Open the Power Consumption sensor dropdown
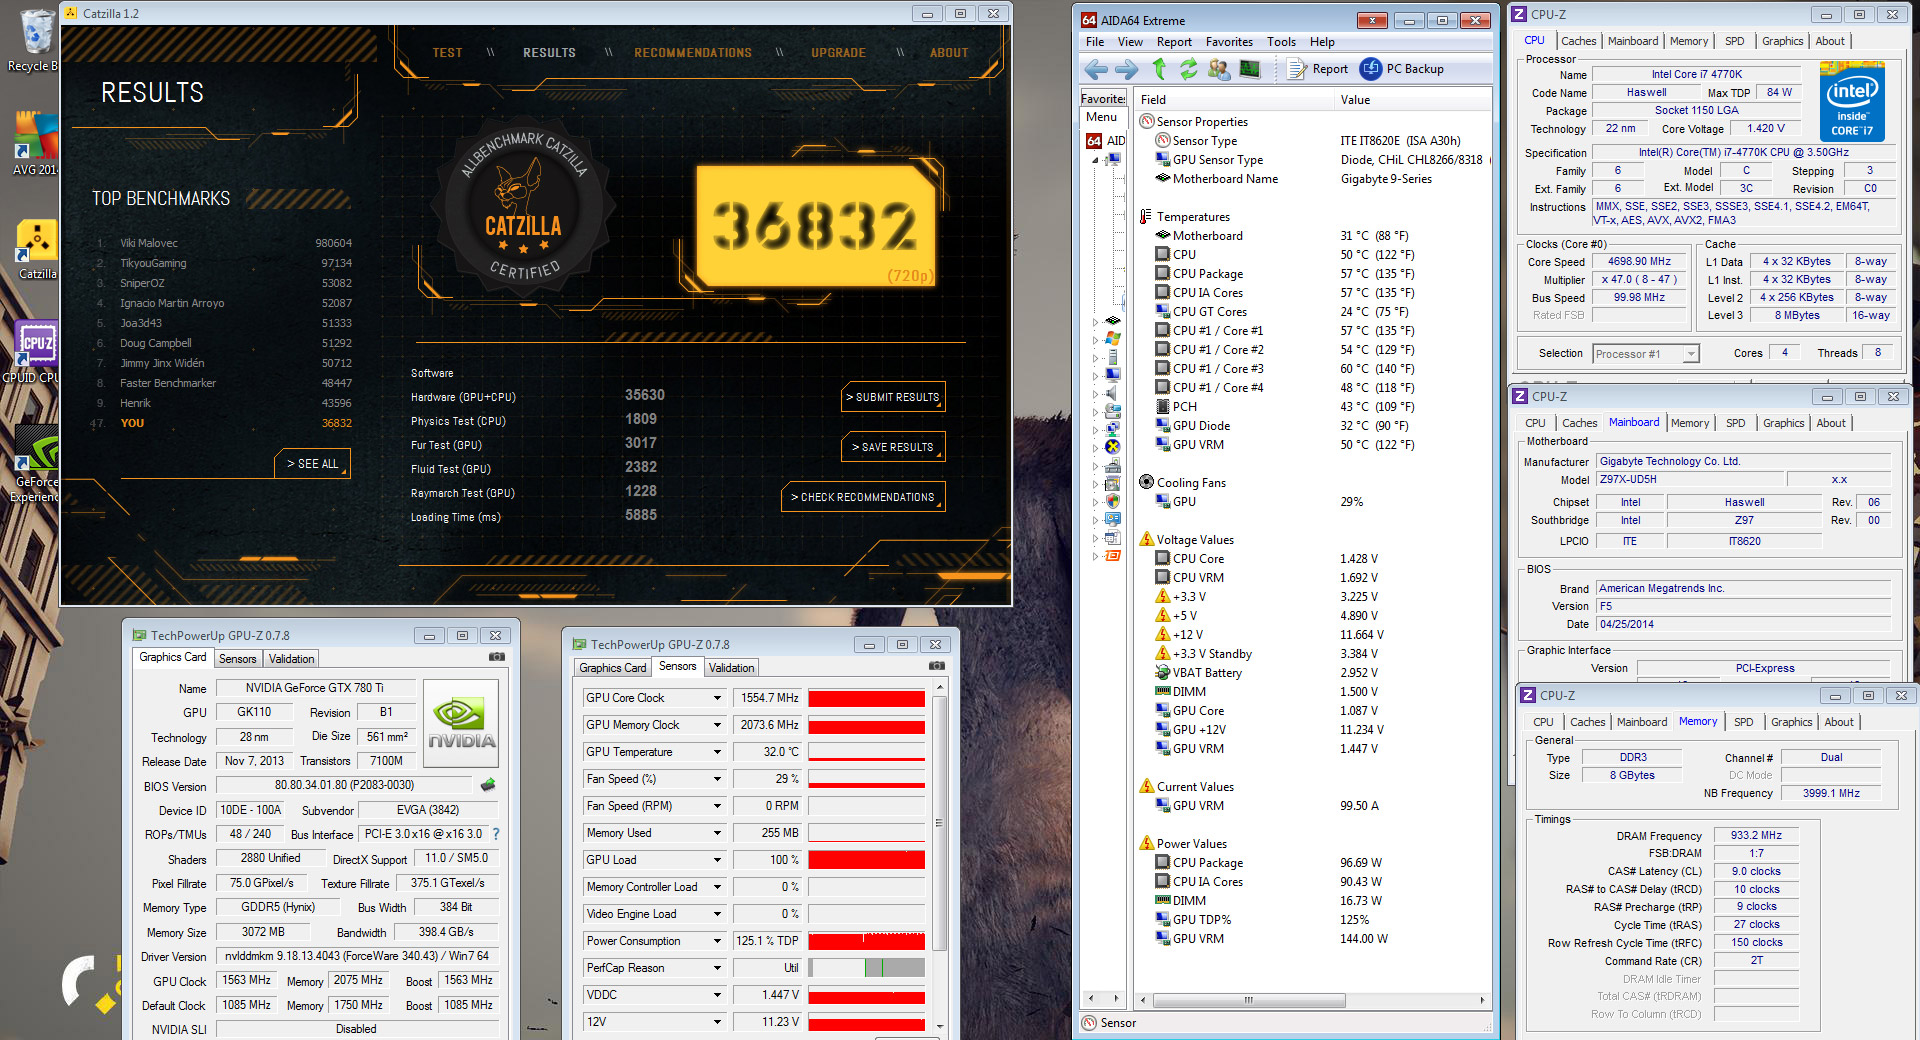This screenshot has width=1920, height=1040. tap(717, 941)
